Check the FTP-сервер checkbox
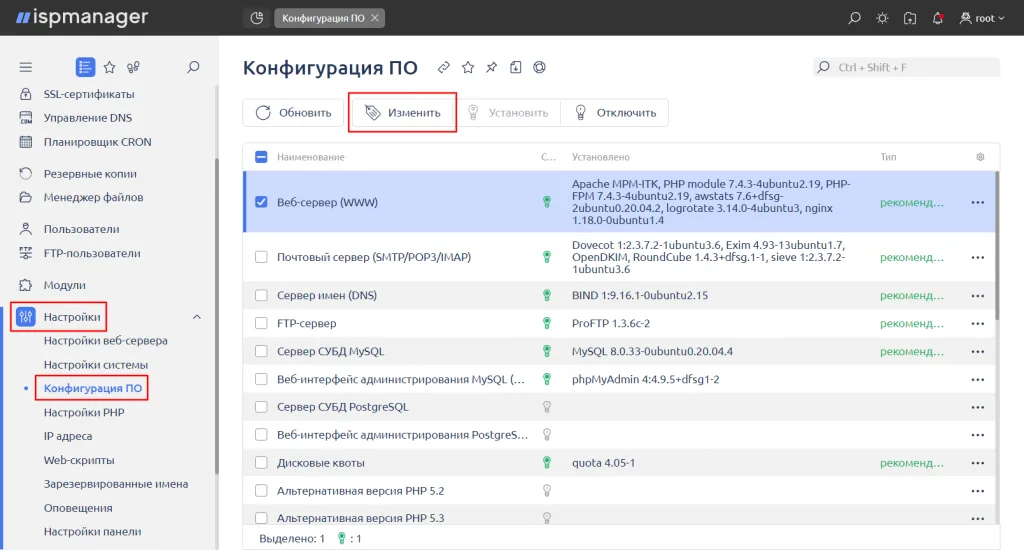 pyautogui.click(x=261, y=323)
